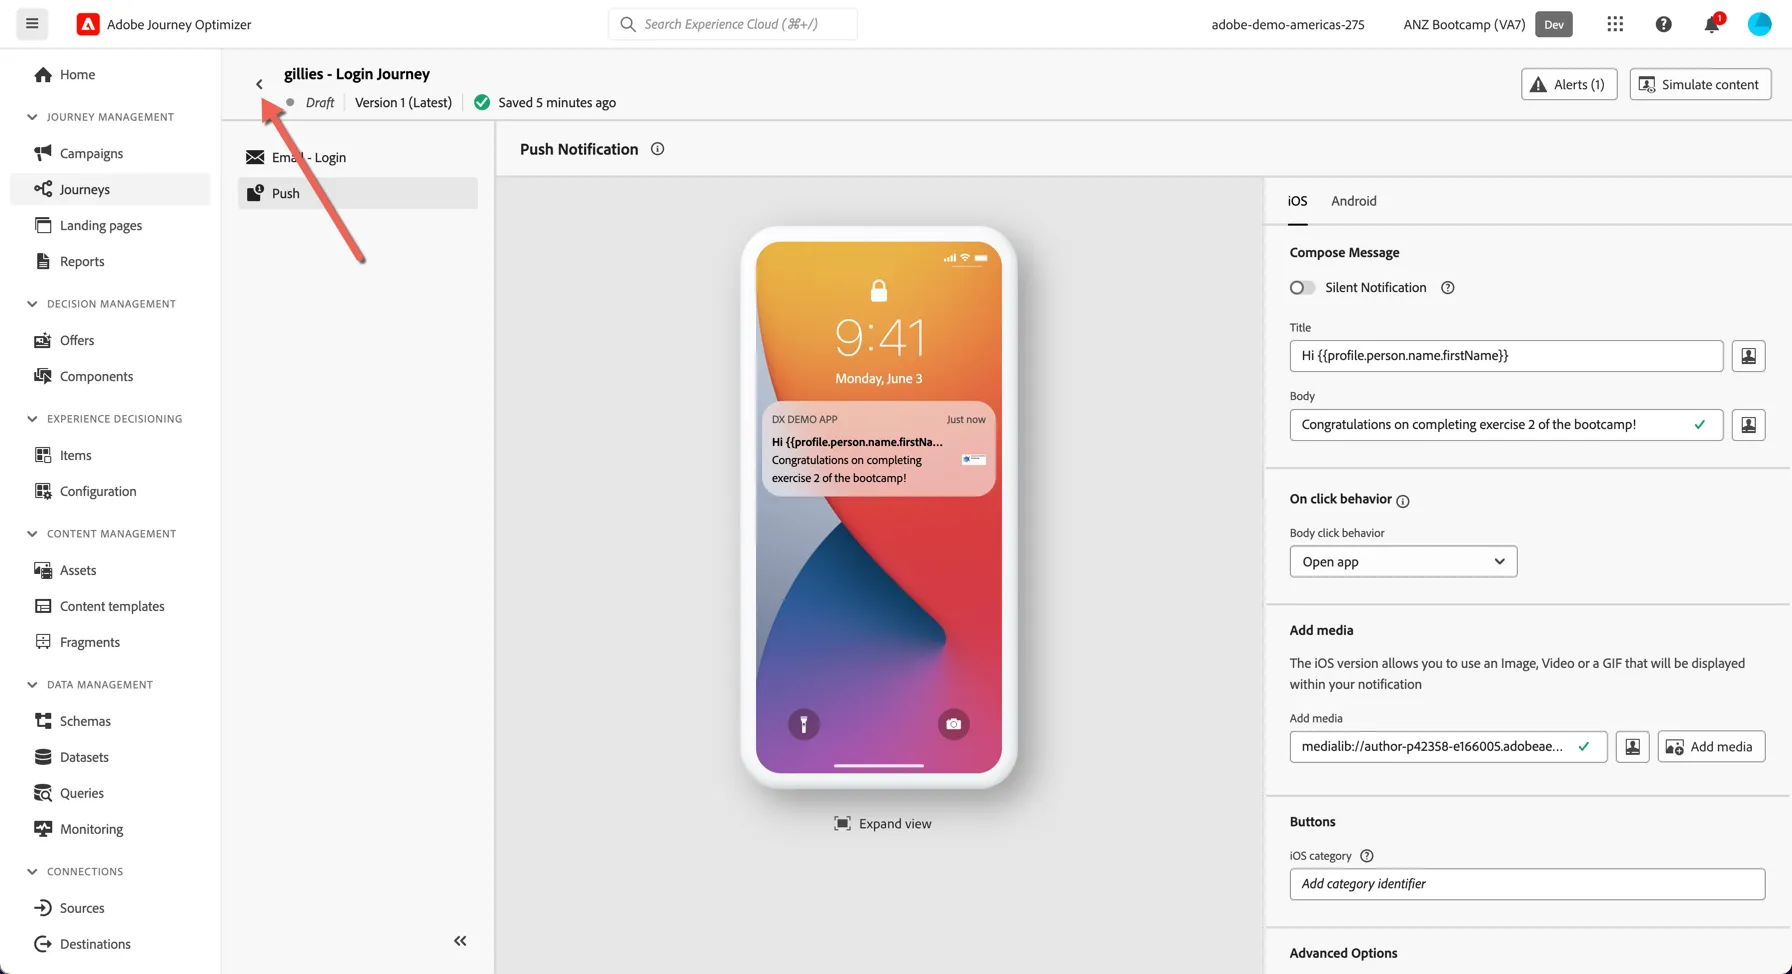The height and width of the screenshot is (974, 1792).
Task: Click the Add media button
Action: pyautogui.click(x=1711, y=747)
